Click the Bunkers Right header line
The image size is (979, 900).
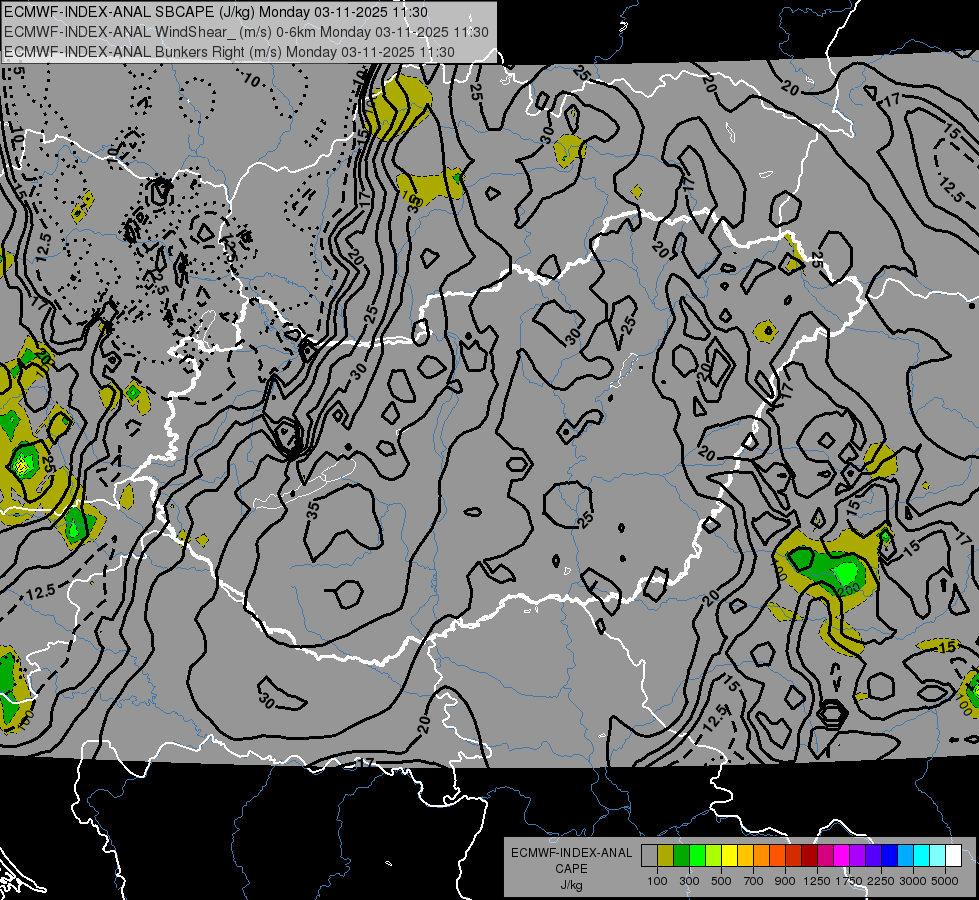[229, 52]
